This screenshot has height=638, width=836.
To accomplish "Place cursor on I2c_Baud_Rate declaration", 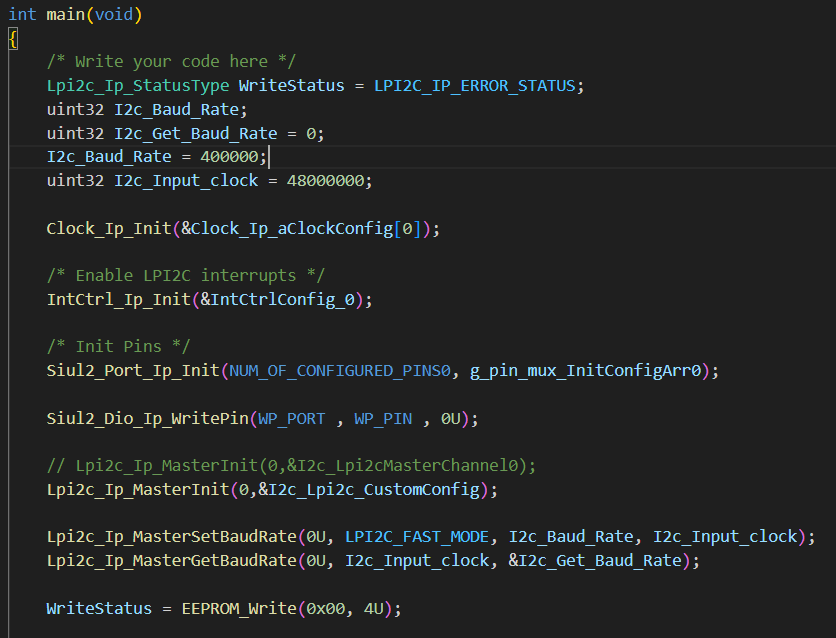I will point(176,109).
